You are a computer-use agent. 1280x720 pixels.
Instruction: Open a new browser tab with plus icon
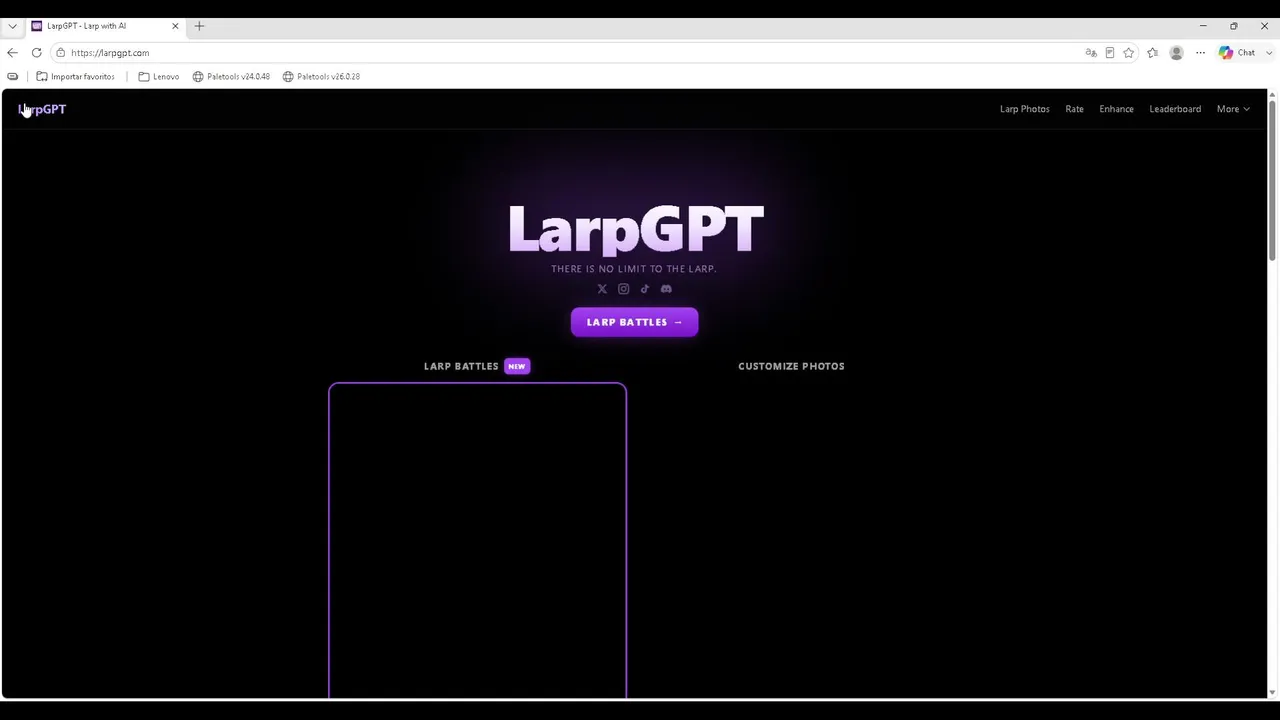[x=199, y=26]
